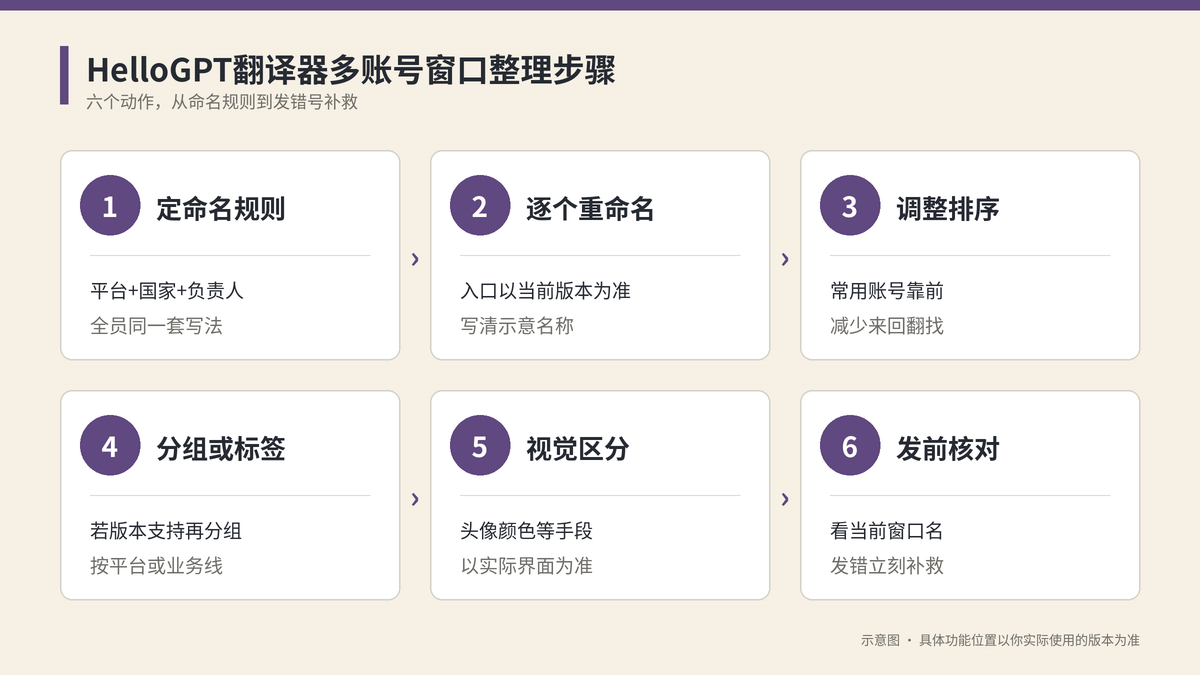The height and width of the screenshot is (675, 1200).
Task: Click the step 1 number circle
Action: 110,207
